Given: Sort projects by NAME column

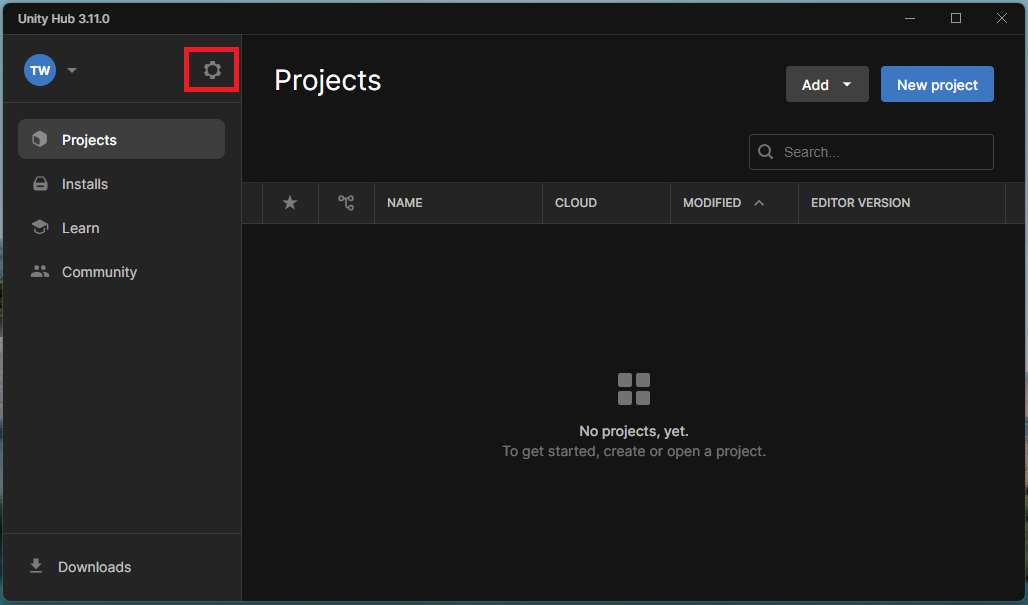Looking at the screenshot, I should click(458, 203).
